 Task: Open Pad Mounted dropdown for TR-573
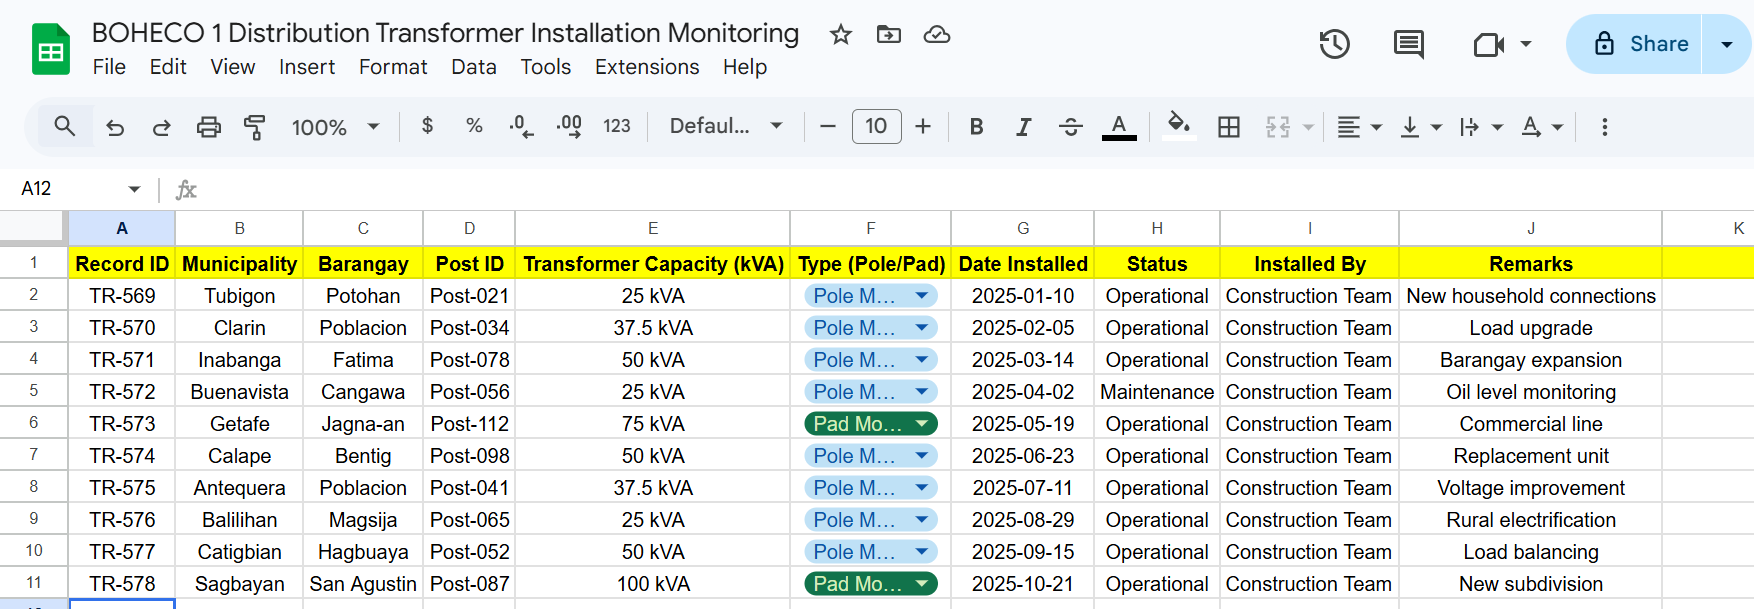coord(922,424)
